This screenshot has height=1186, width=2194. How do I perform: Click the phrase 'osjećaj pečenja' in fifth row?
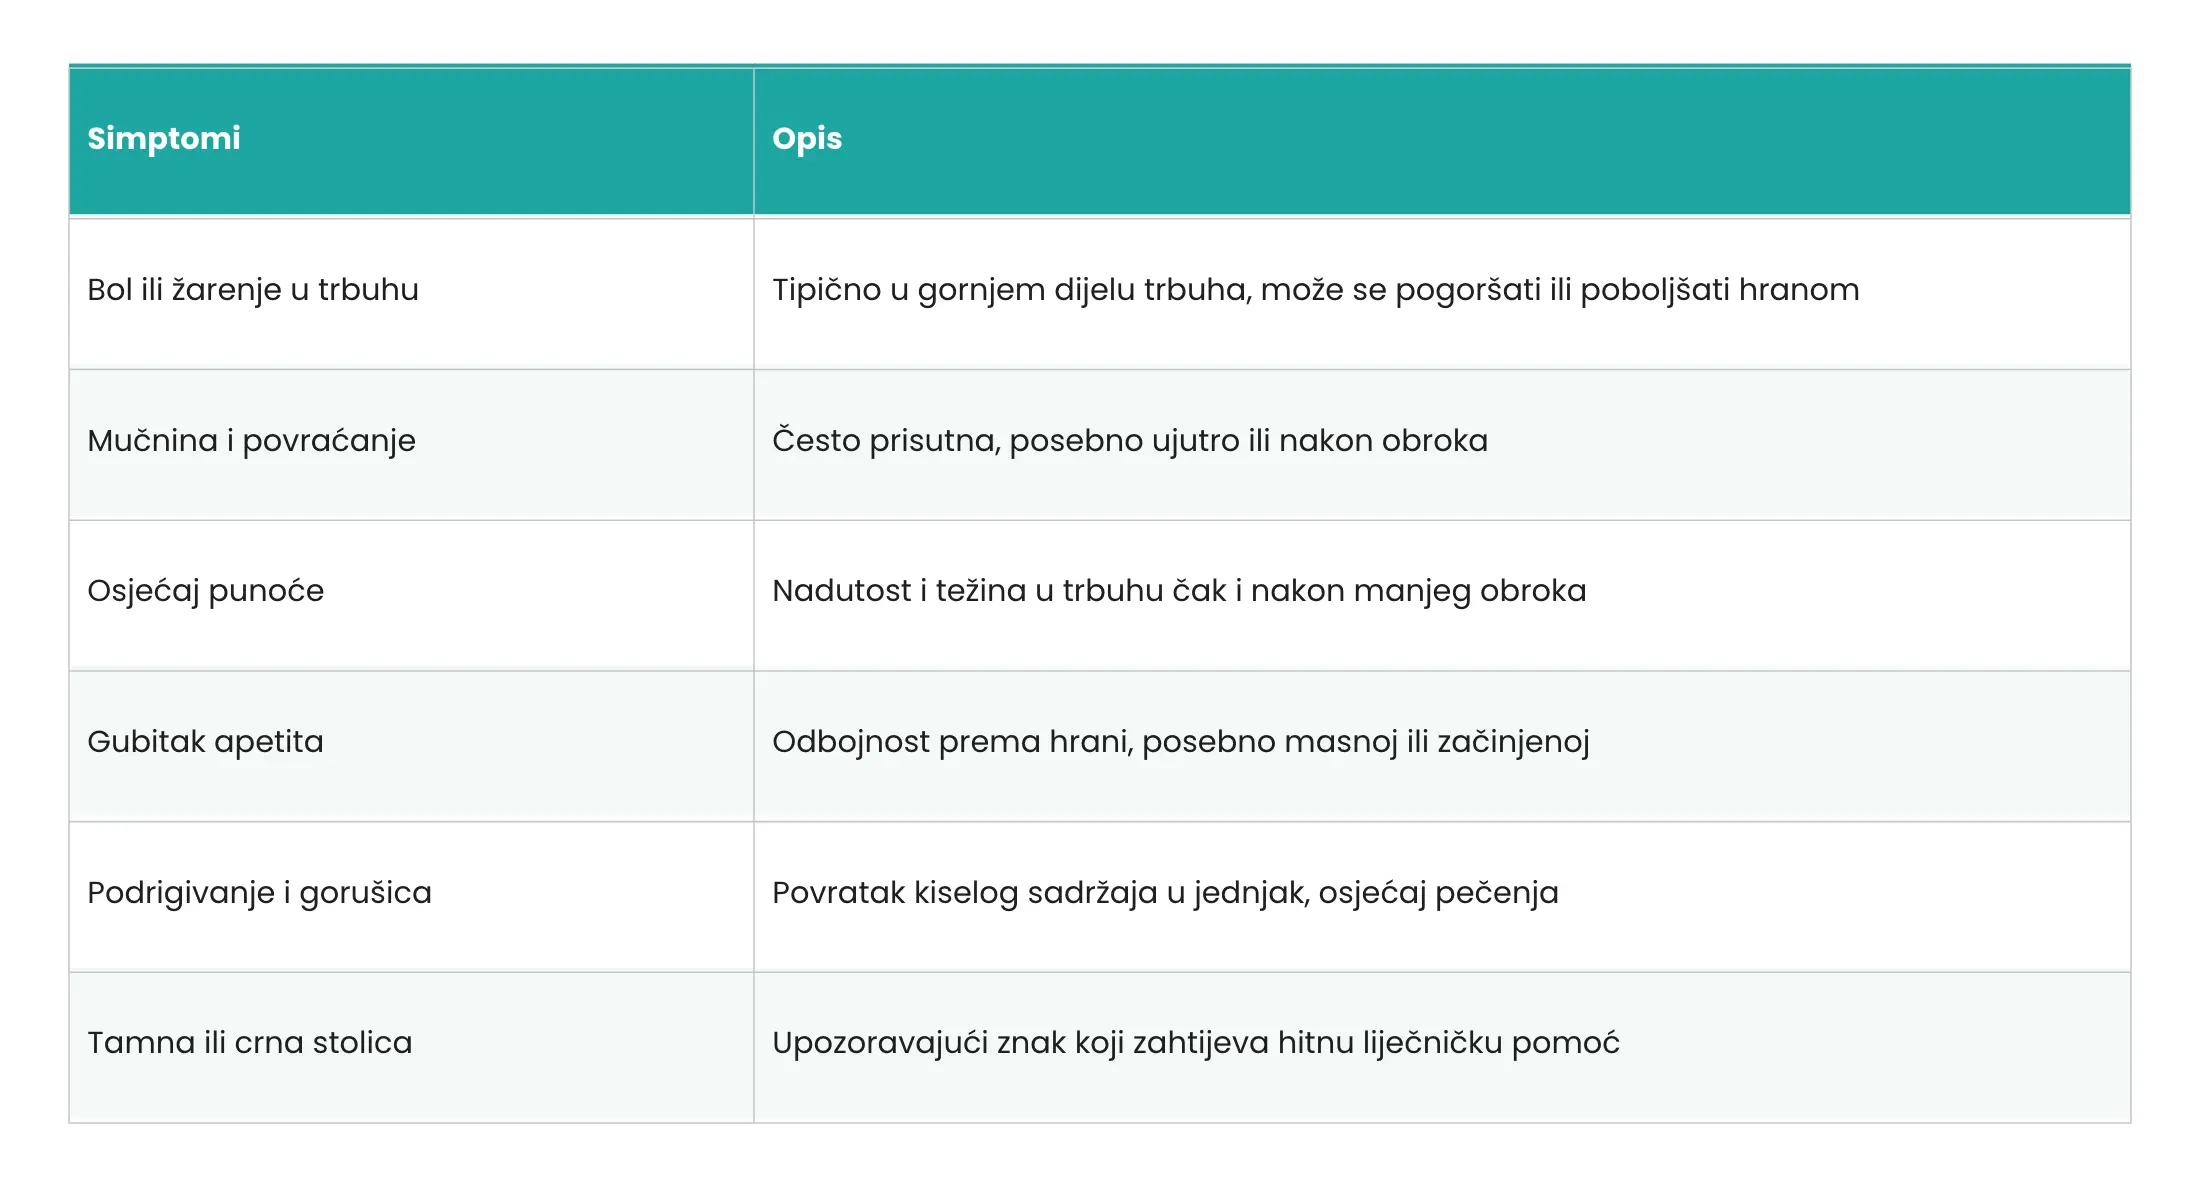(x=1438, y=893)
